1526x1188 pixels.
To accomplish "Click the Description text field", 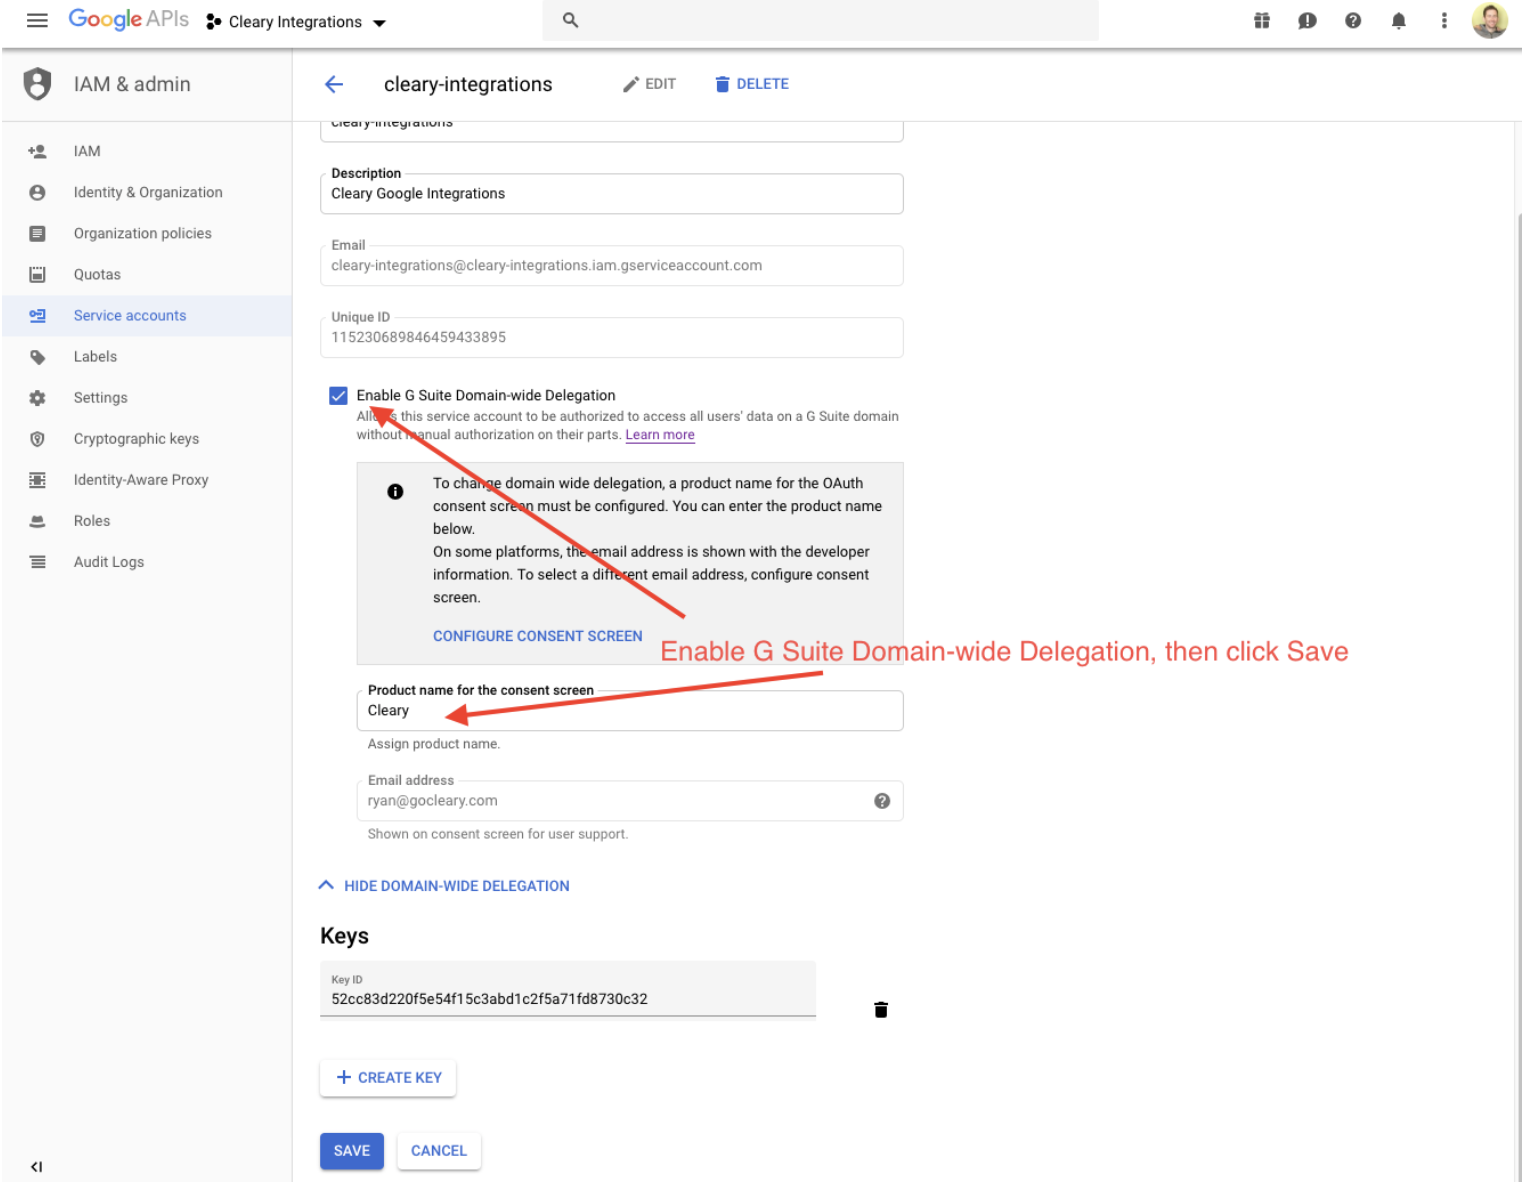I will pos(611,193).
